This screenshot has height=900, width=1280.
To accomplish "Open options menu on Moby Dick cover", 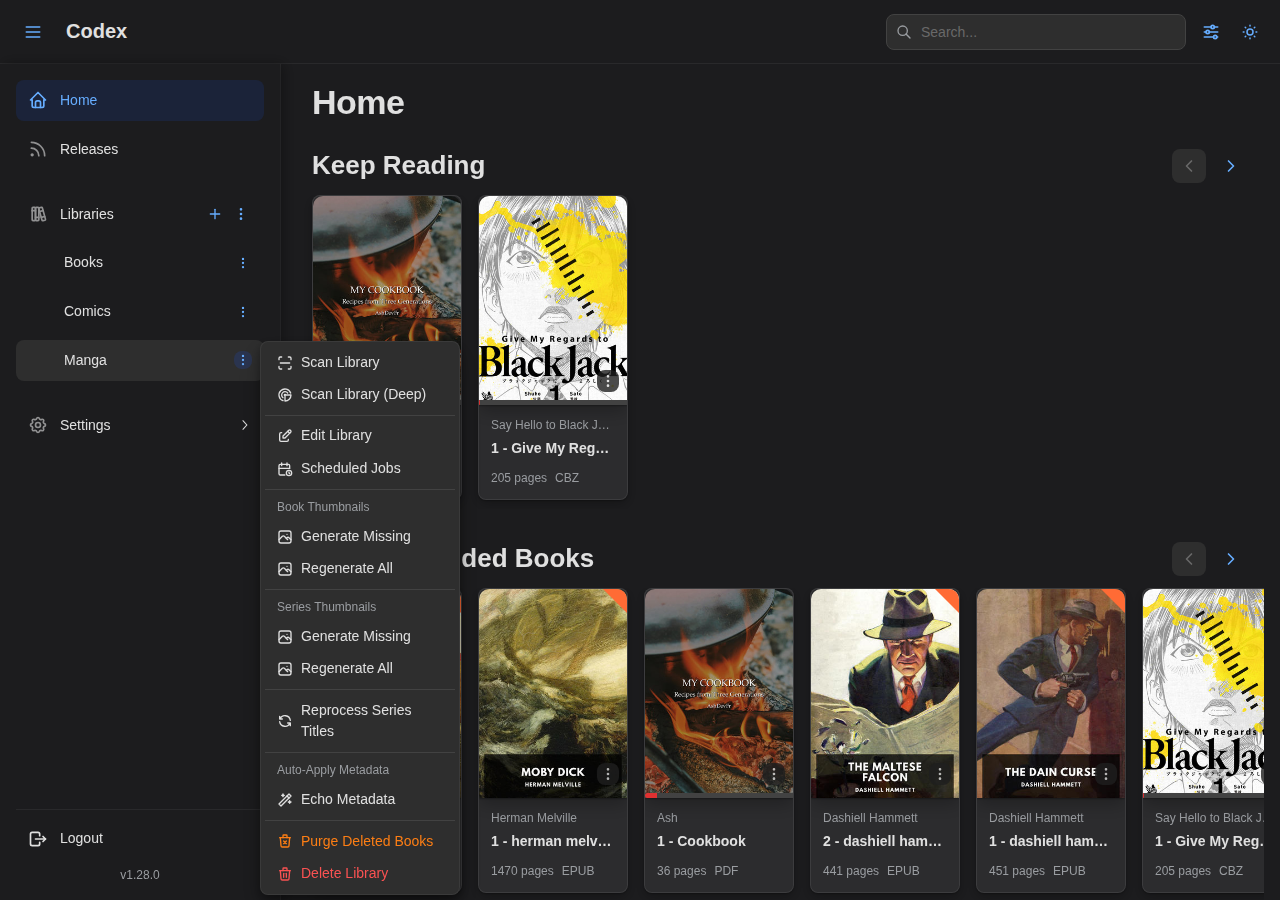I will (608, 774).
